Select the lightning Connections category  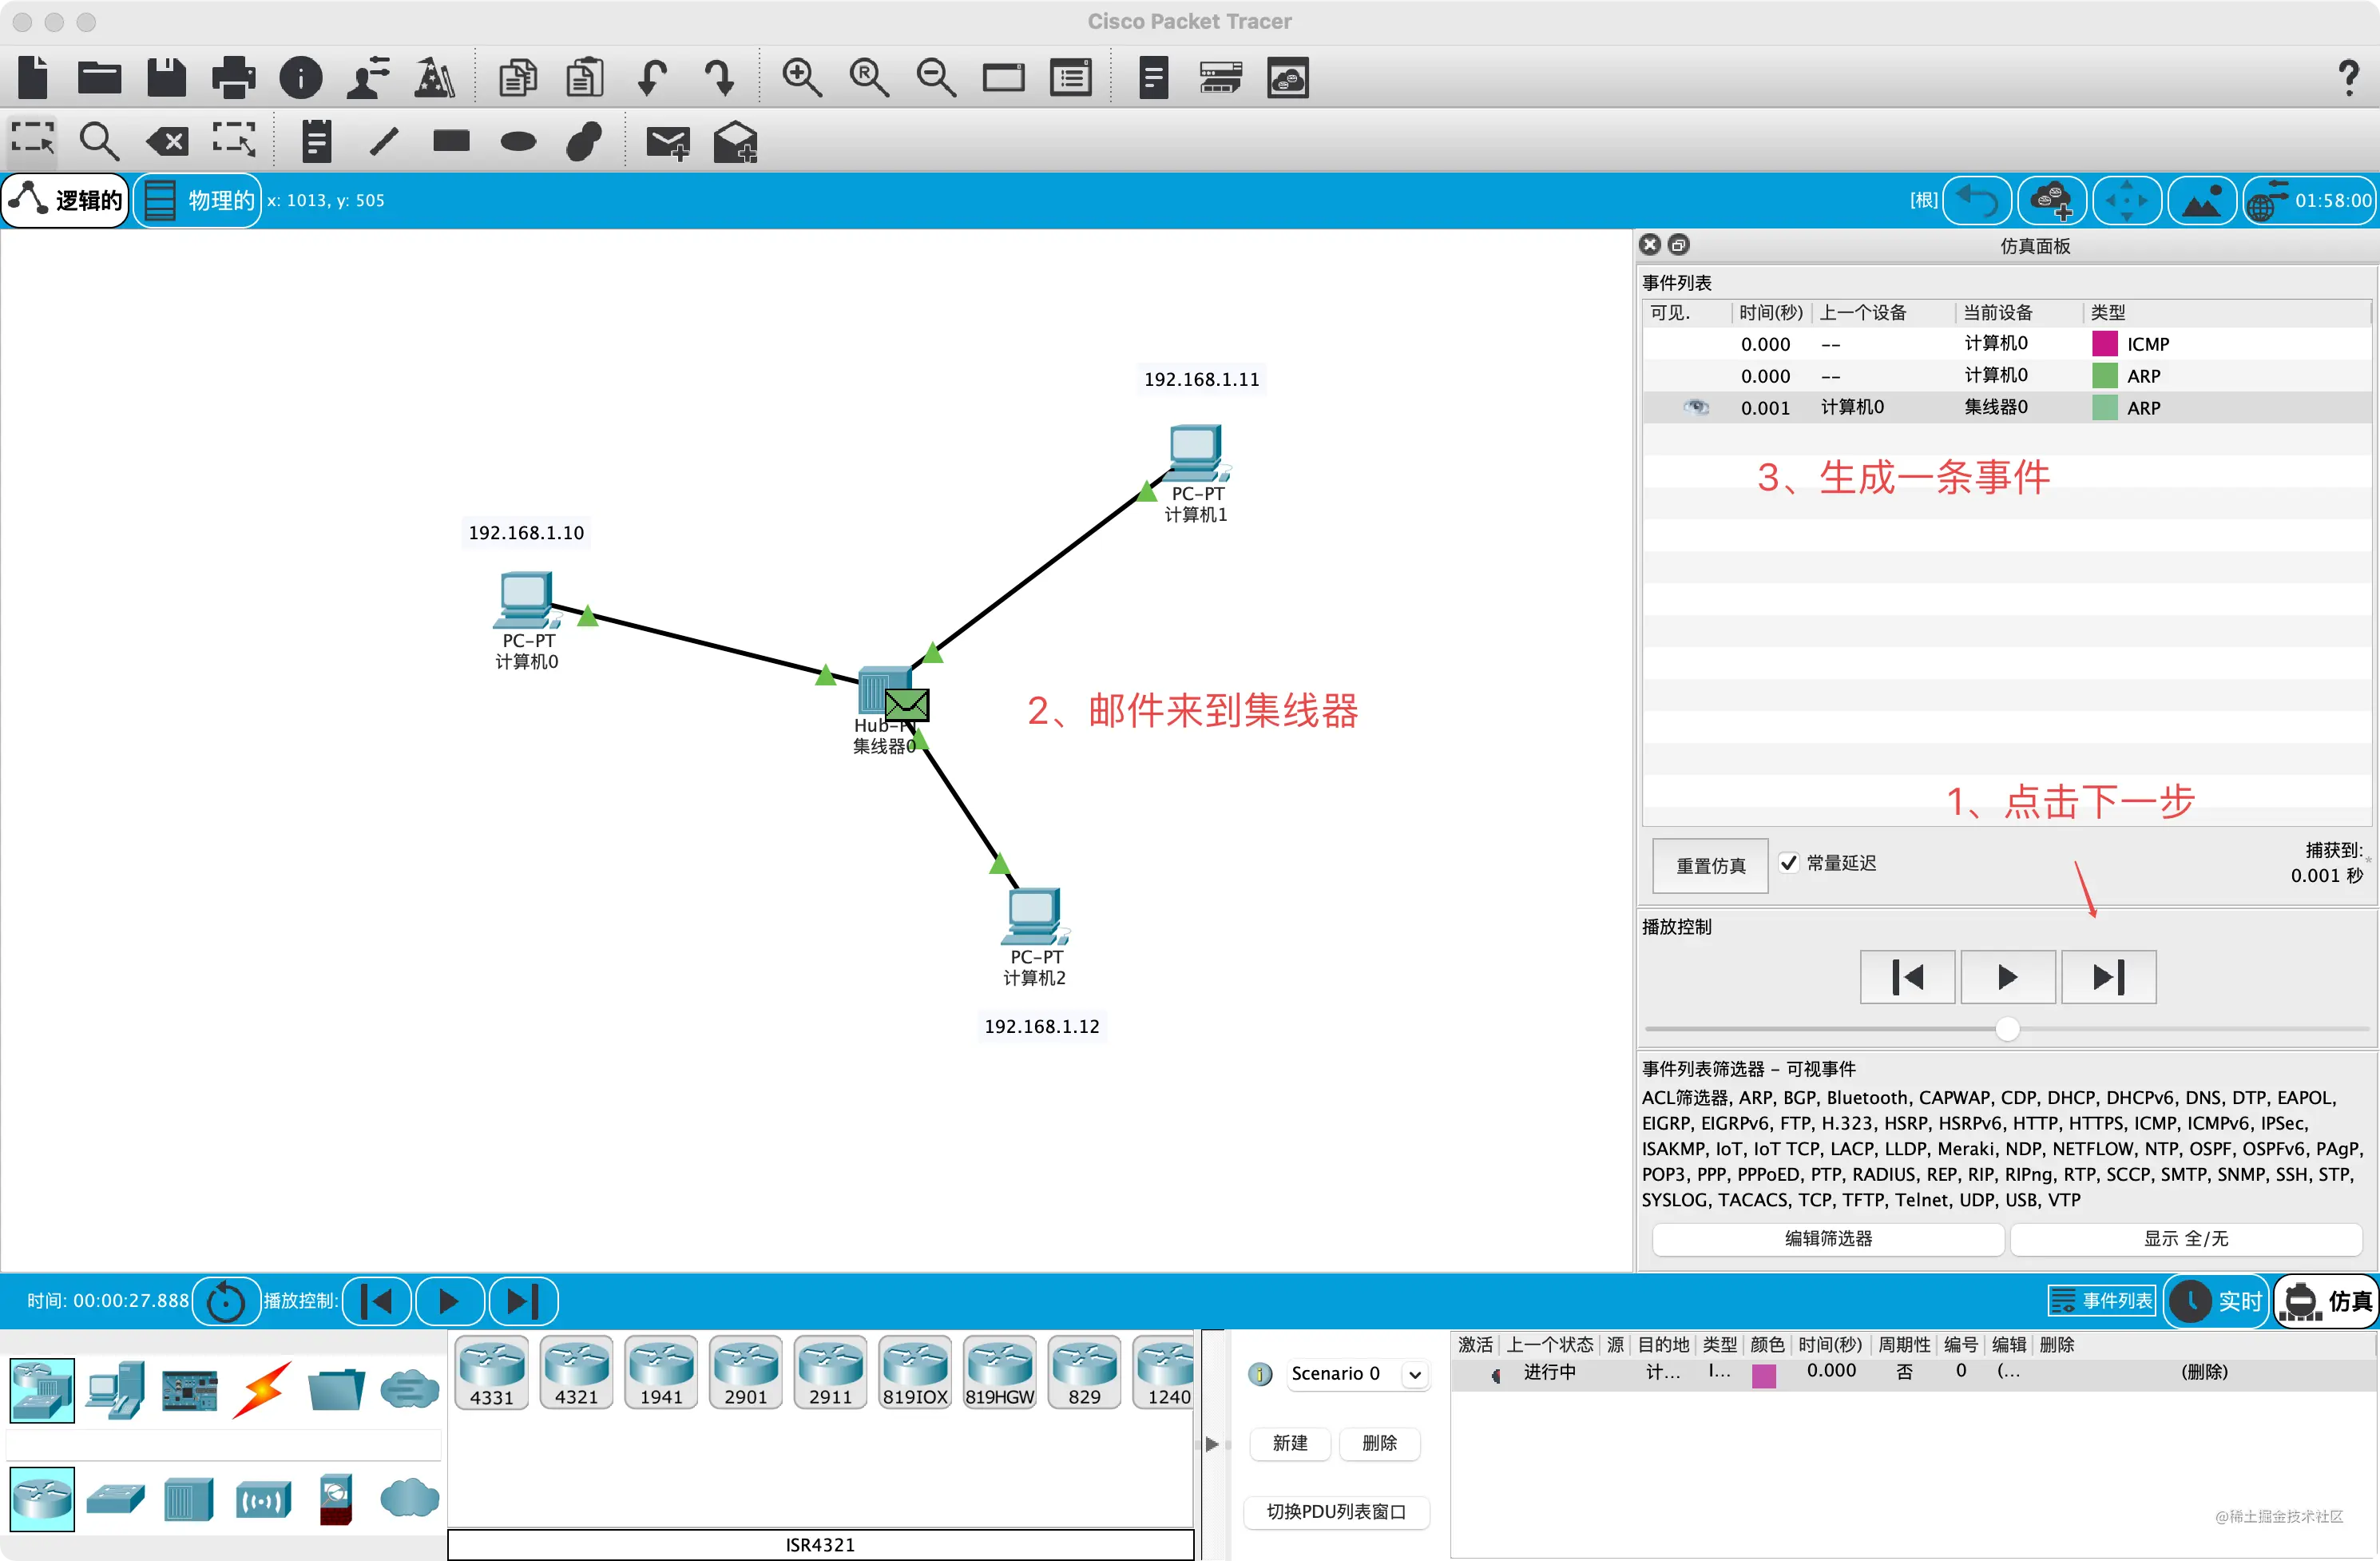coord(263,1389)
